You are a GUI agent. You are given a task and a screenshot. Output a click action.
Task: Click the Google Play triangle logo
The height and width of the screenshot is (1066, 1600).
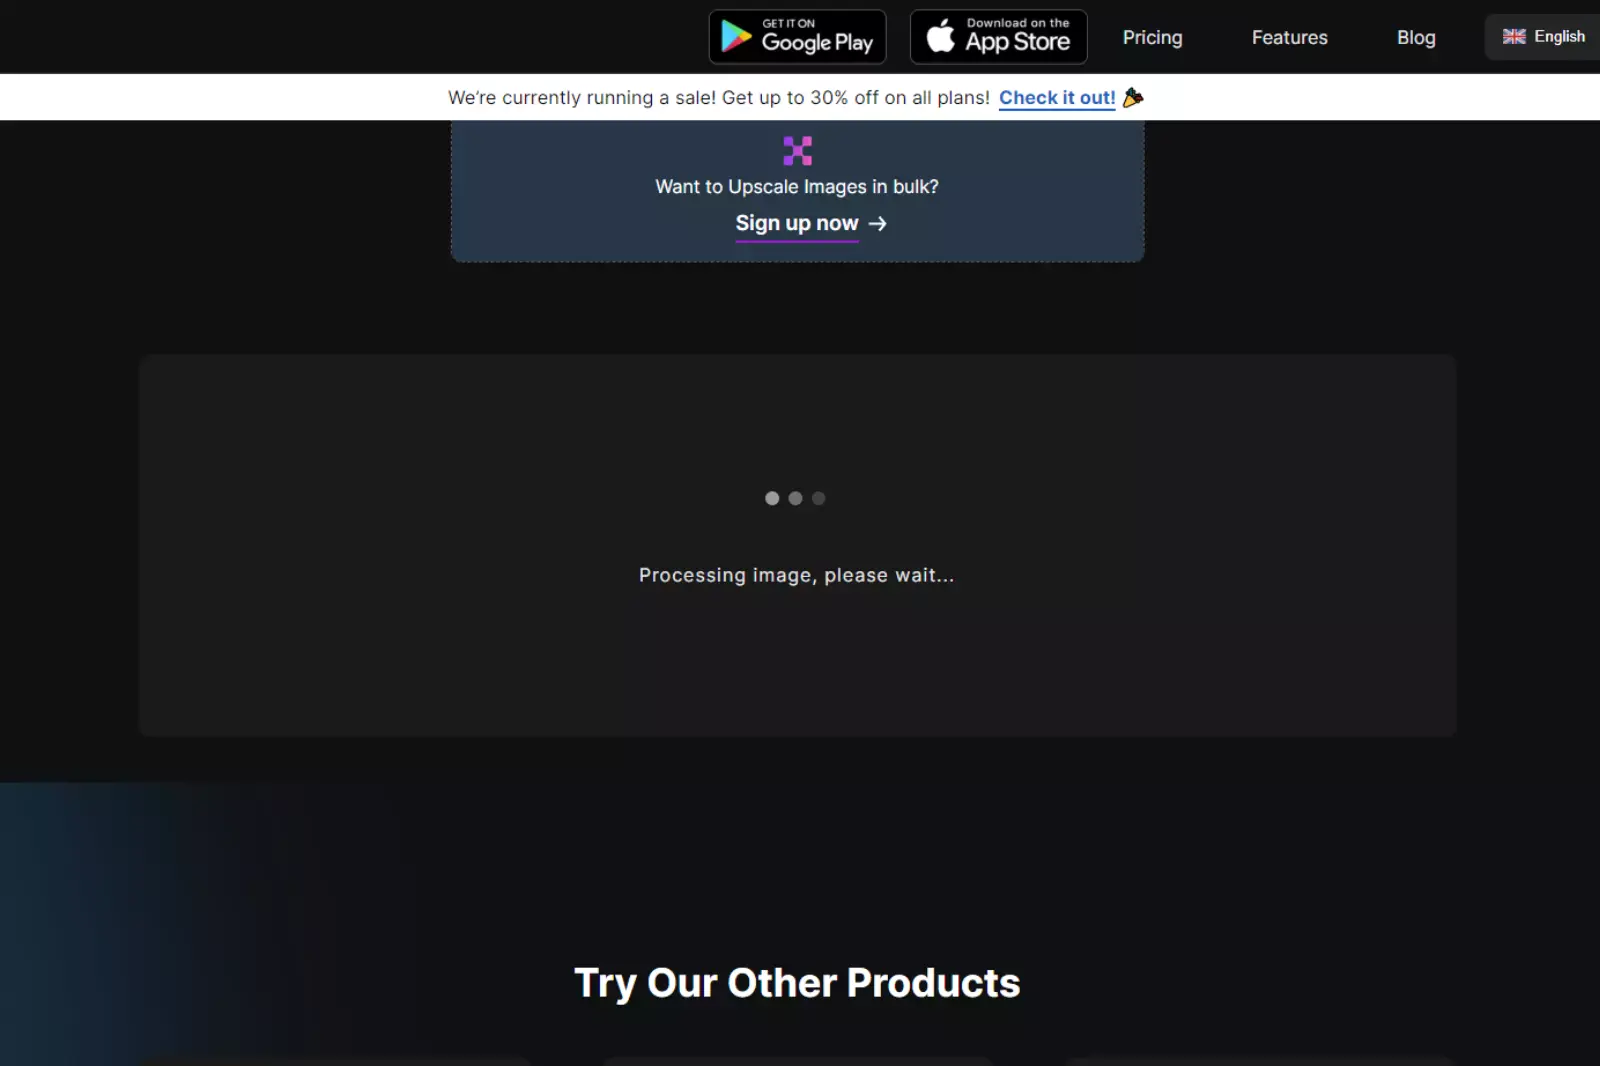click(736, 37)
